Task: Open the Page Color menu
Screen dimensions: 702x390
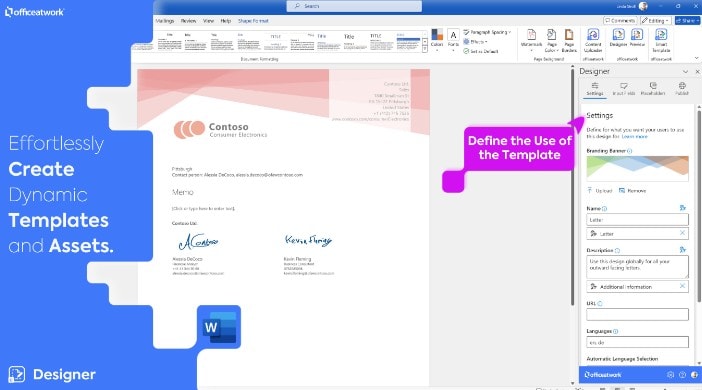Action: tap(552, 40)
